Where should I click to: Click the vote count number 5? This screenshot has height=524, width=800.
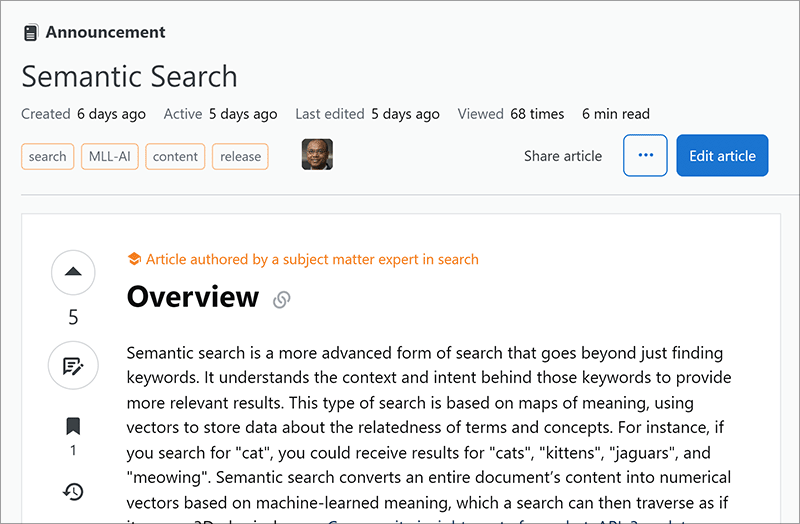pos(73,318)
